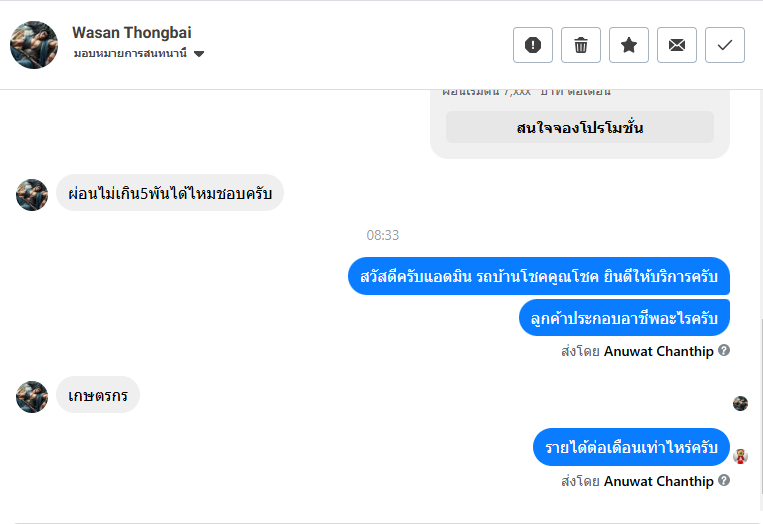Click the สนใจจองโปรโมชั่น button
The image size is (763, 524).
point(580,127)
